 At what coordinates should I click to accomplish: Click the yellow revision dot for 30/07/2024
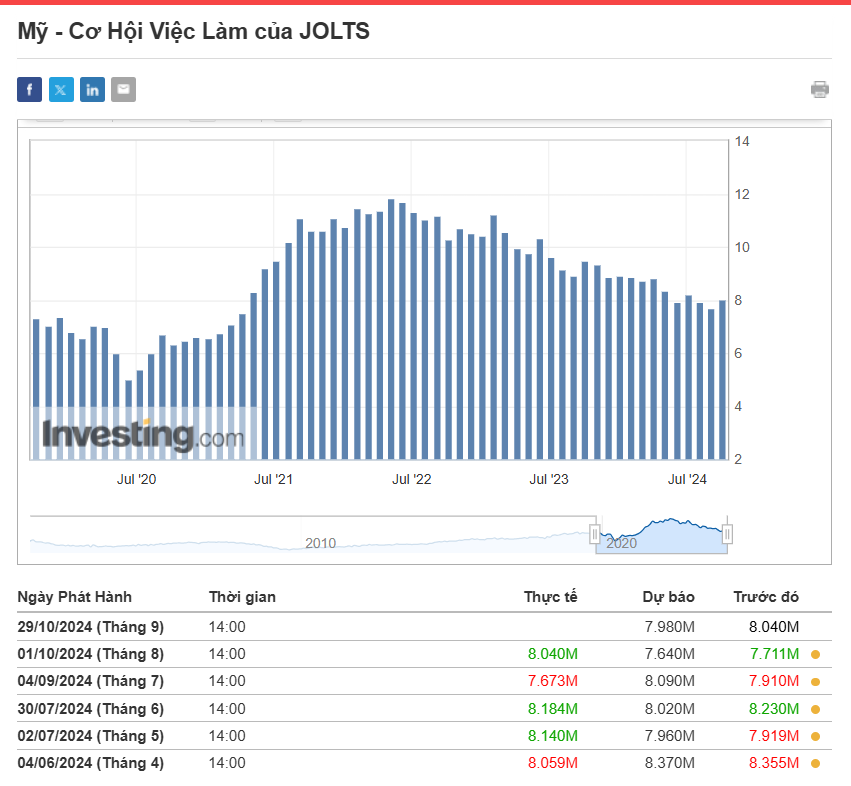coord(816,709)
